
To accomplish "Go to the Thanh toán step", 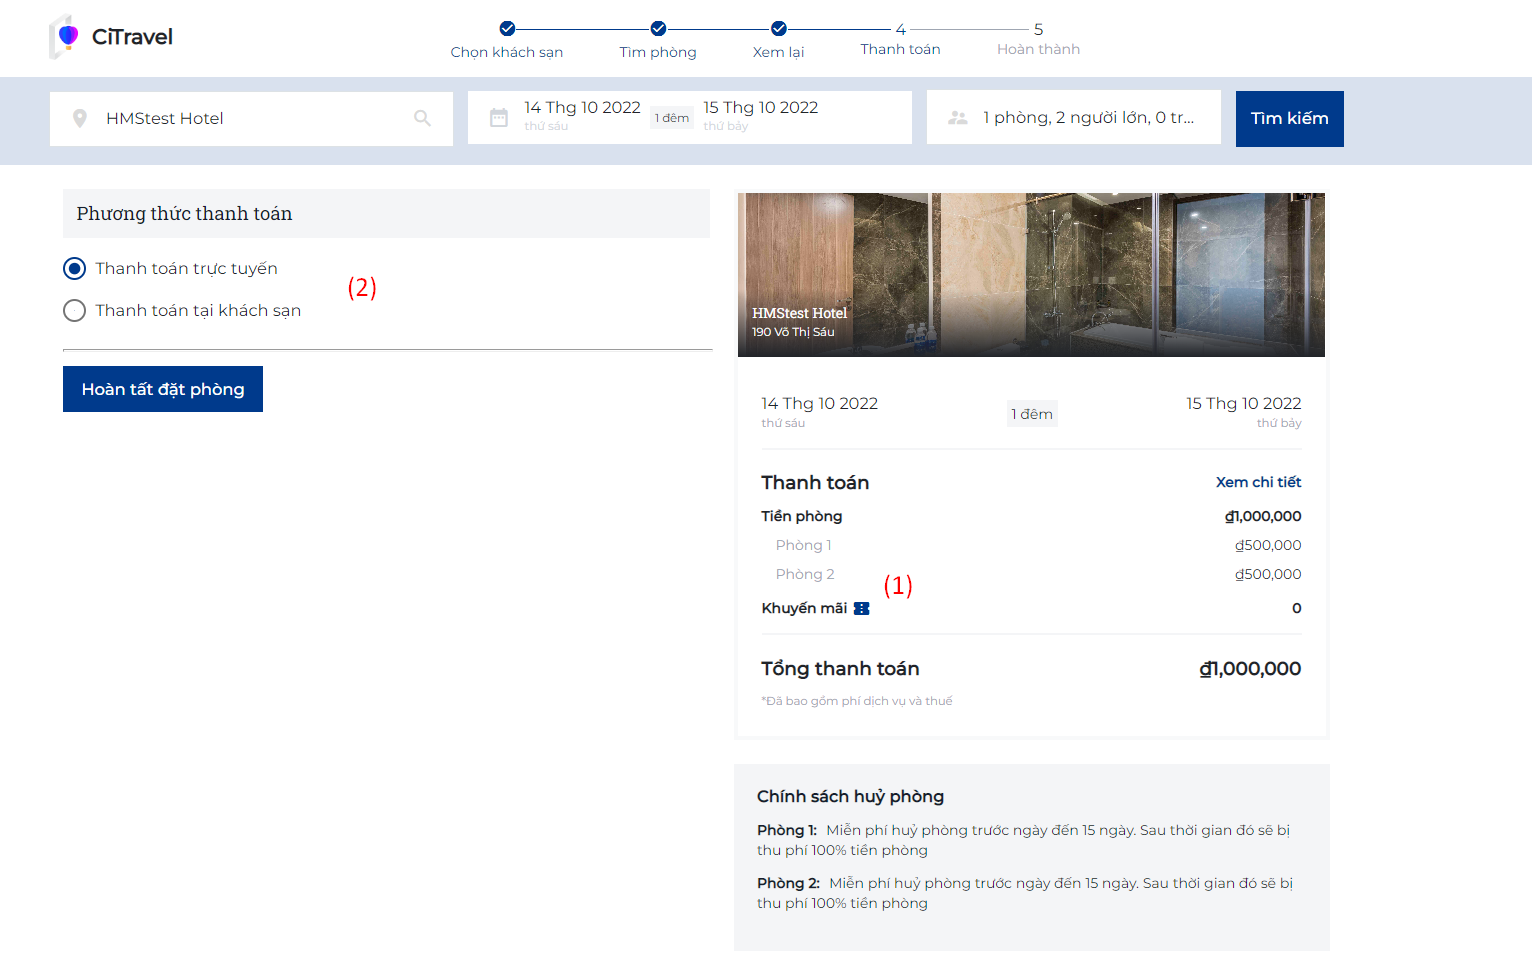I will pyautogui.click(x=900, y=49).
